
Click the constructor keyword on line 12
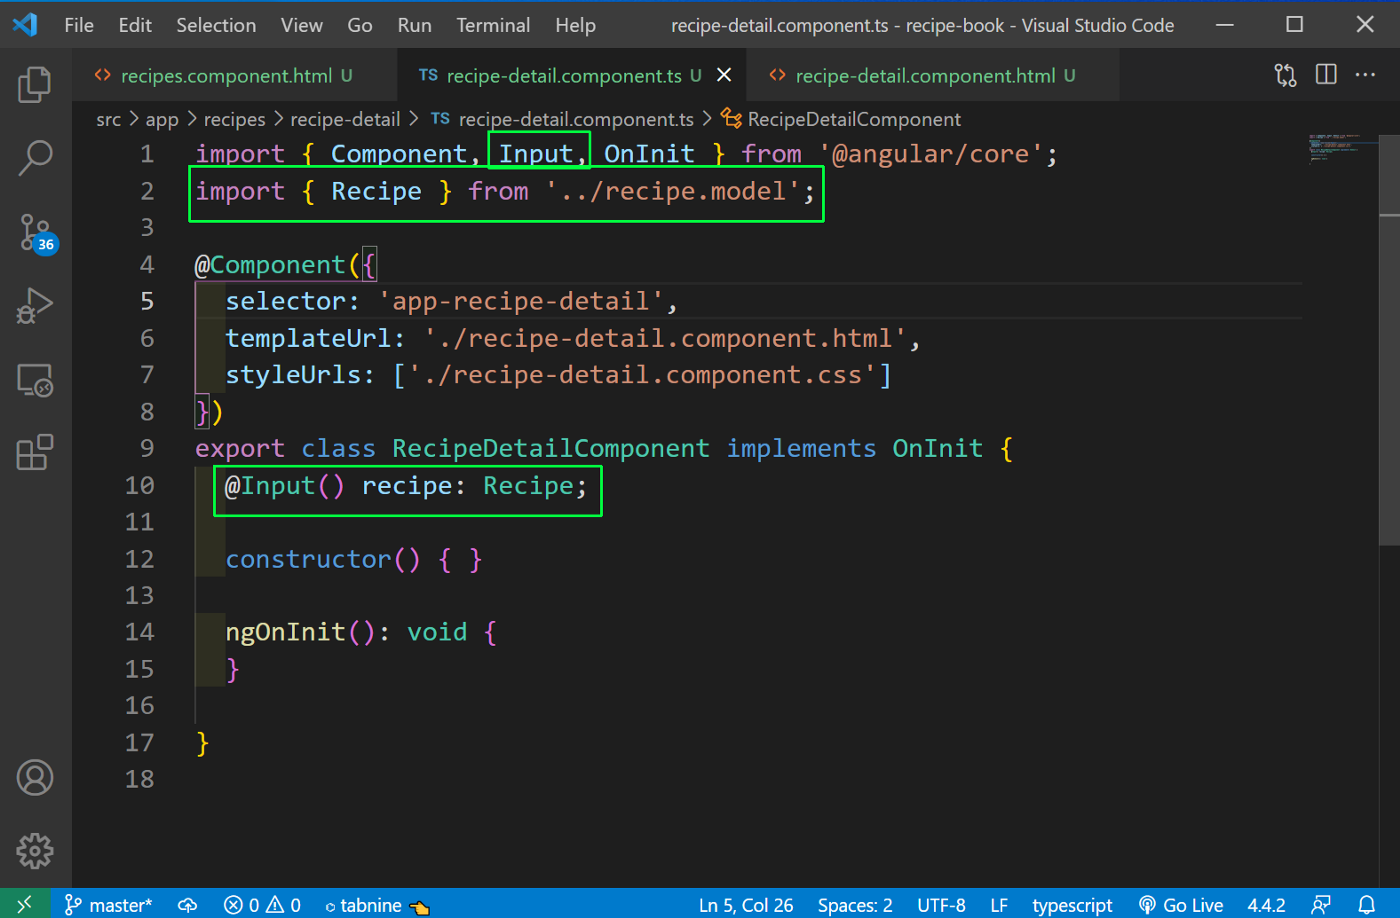tap(308, 559)
